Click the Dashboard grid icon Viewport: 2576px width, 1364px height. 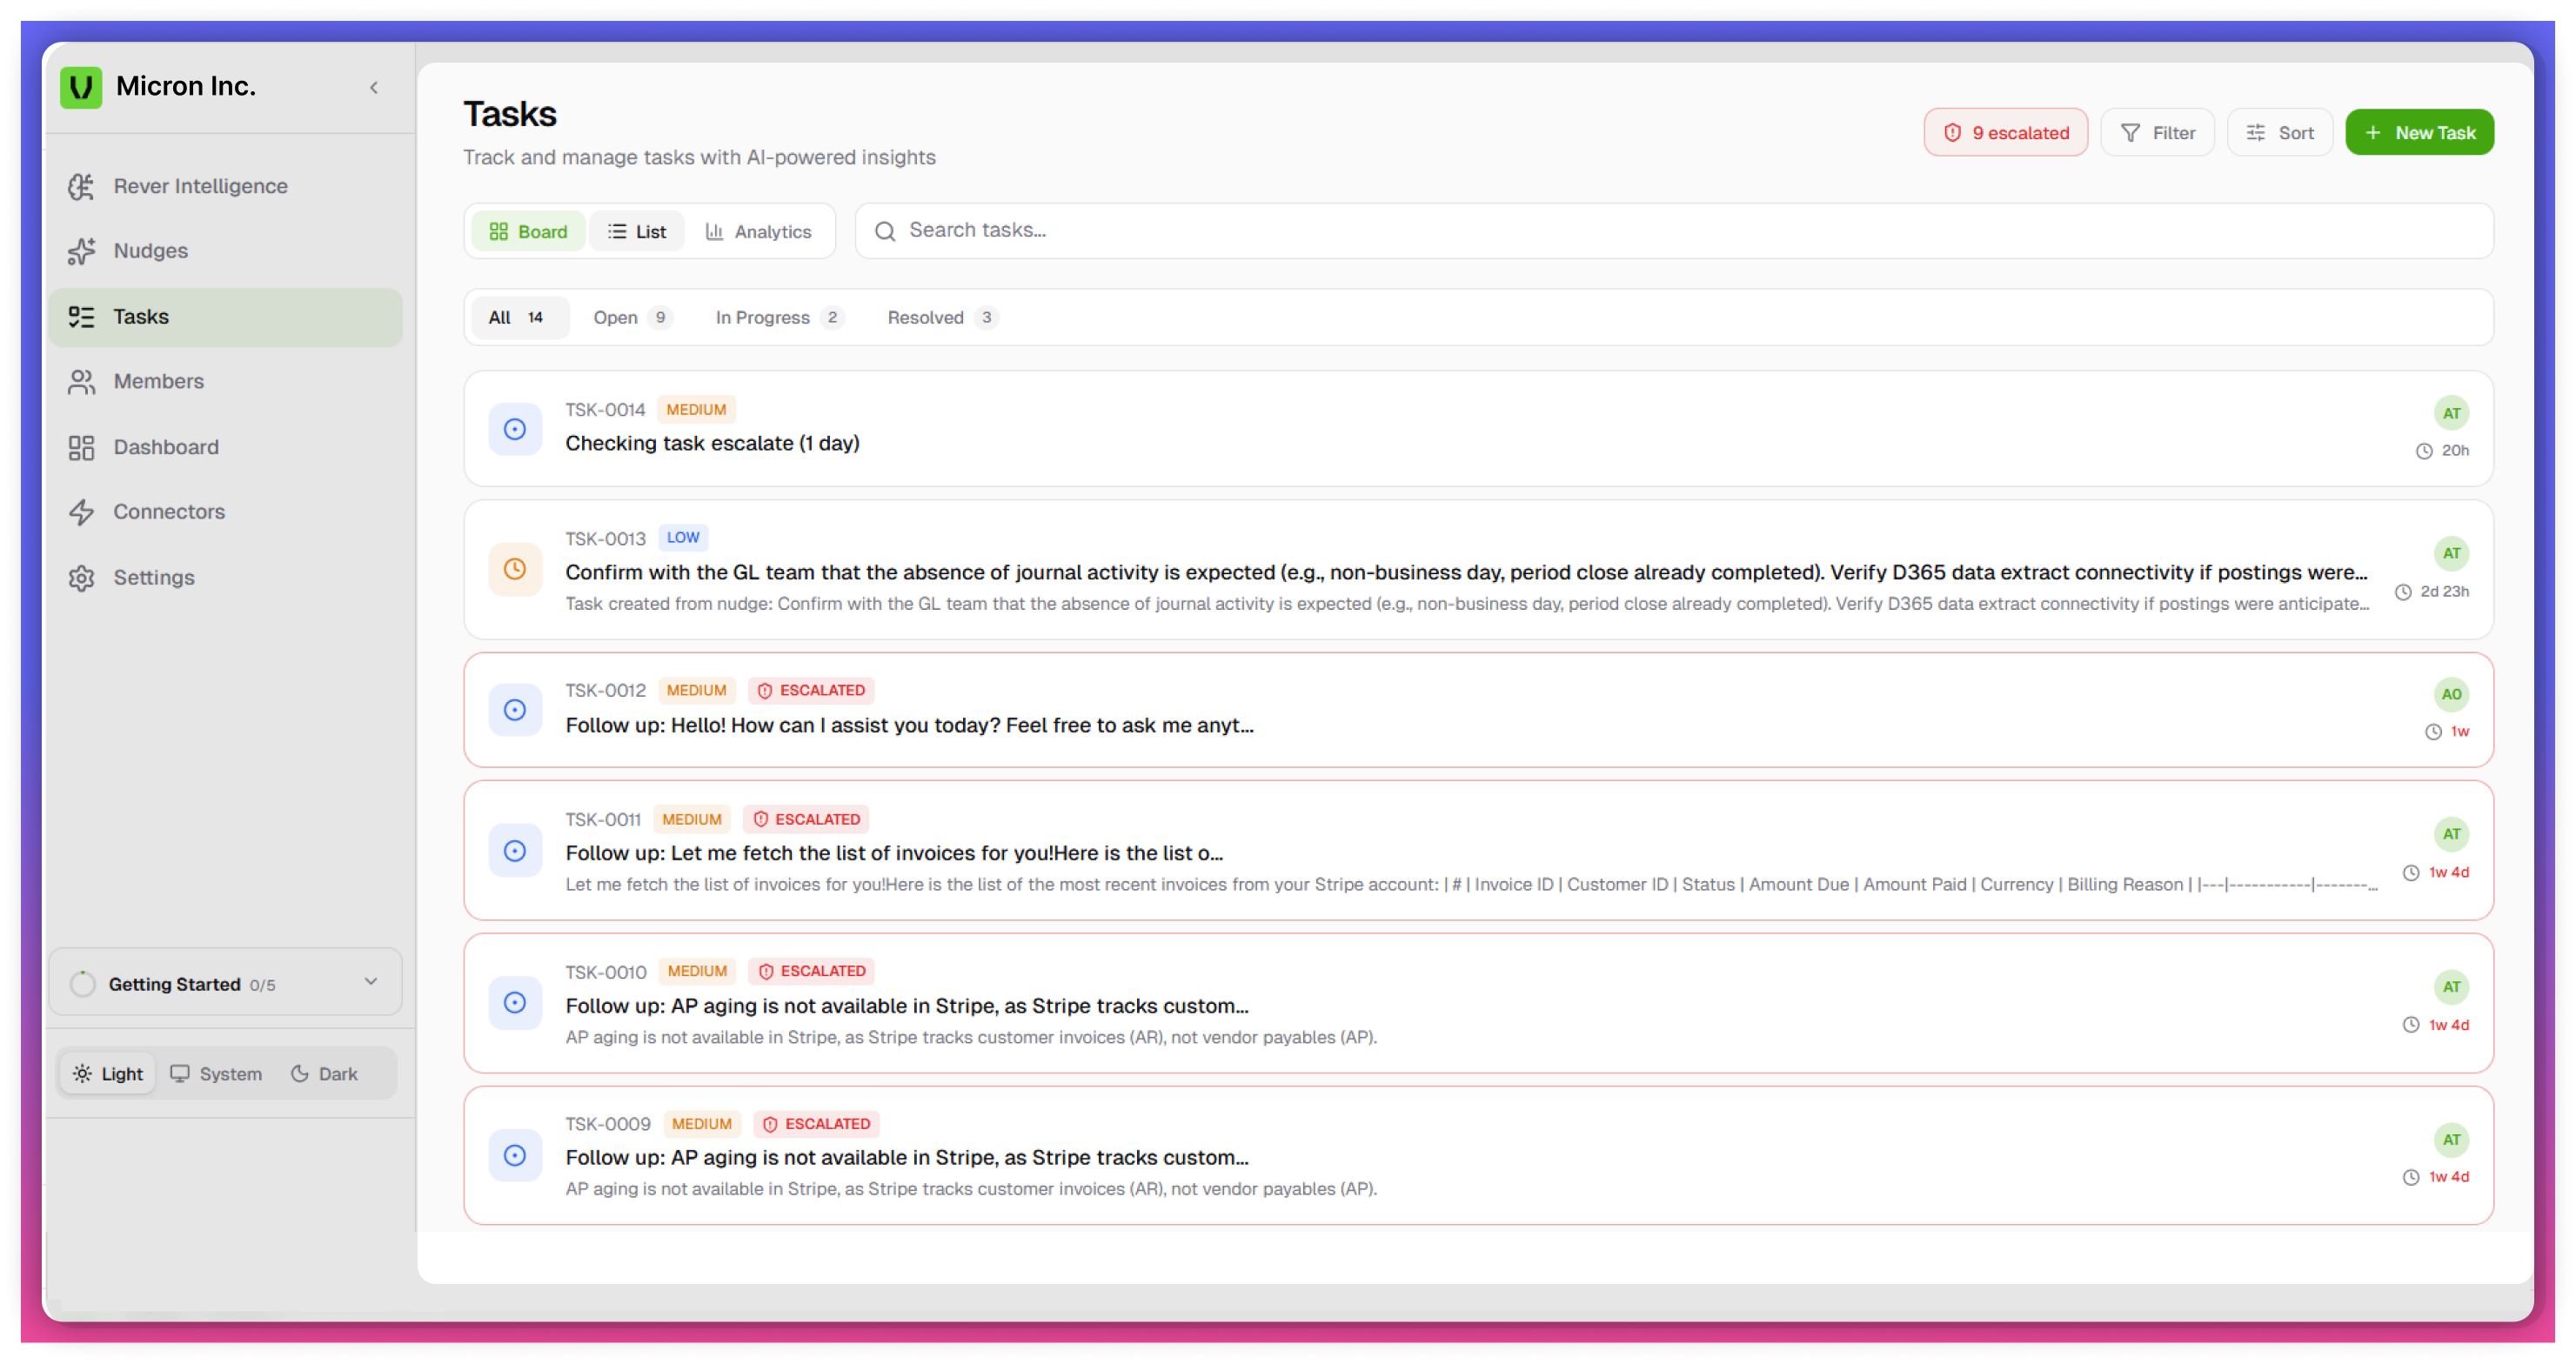81,447
